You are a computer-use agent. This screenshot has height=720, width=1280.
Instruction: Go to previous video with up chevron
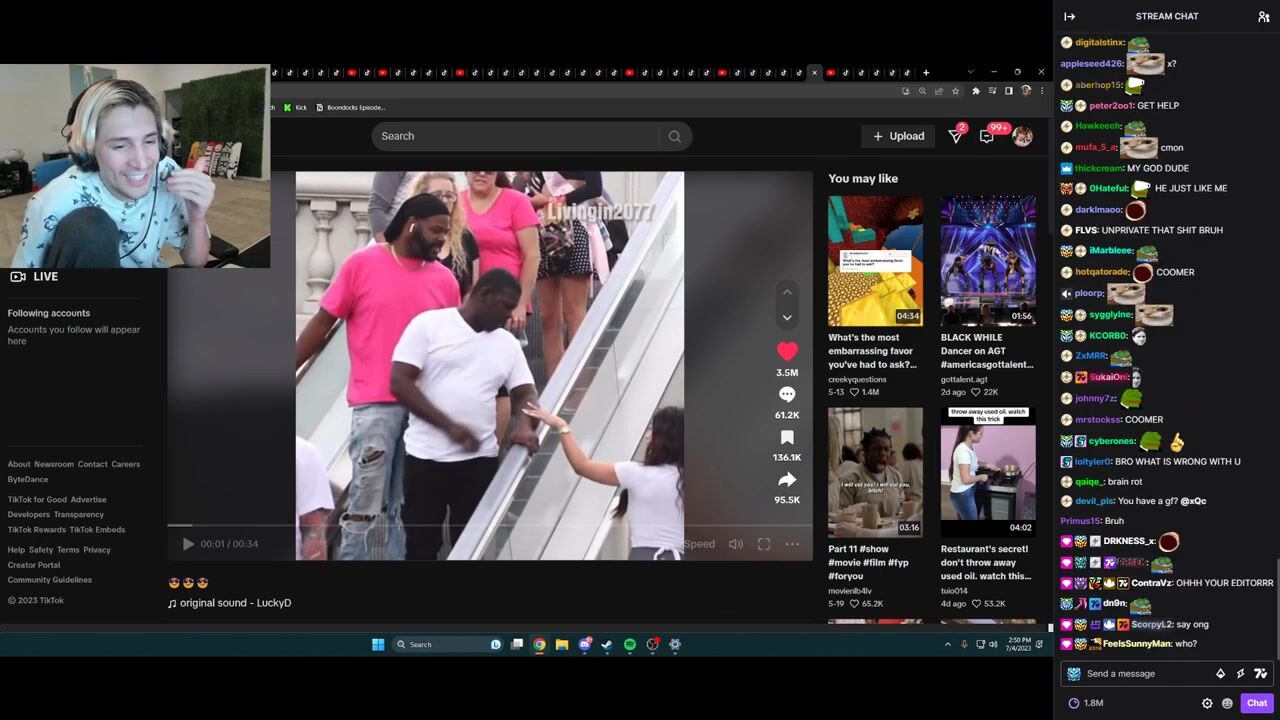(787, 292)
